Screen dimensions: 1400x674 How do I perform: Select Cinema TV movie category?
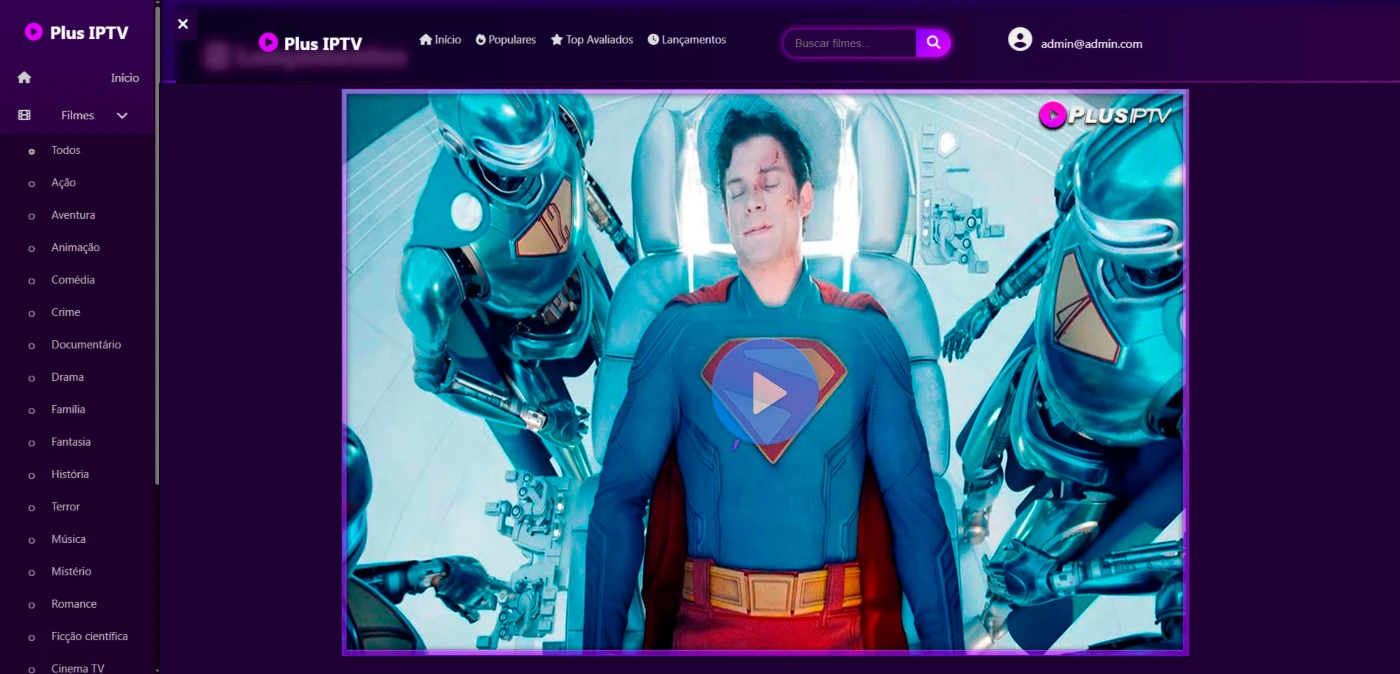pyautogui.click(x=78, y=668)
